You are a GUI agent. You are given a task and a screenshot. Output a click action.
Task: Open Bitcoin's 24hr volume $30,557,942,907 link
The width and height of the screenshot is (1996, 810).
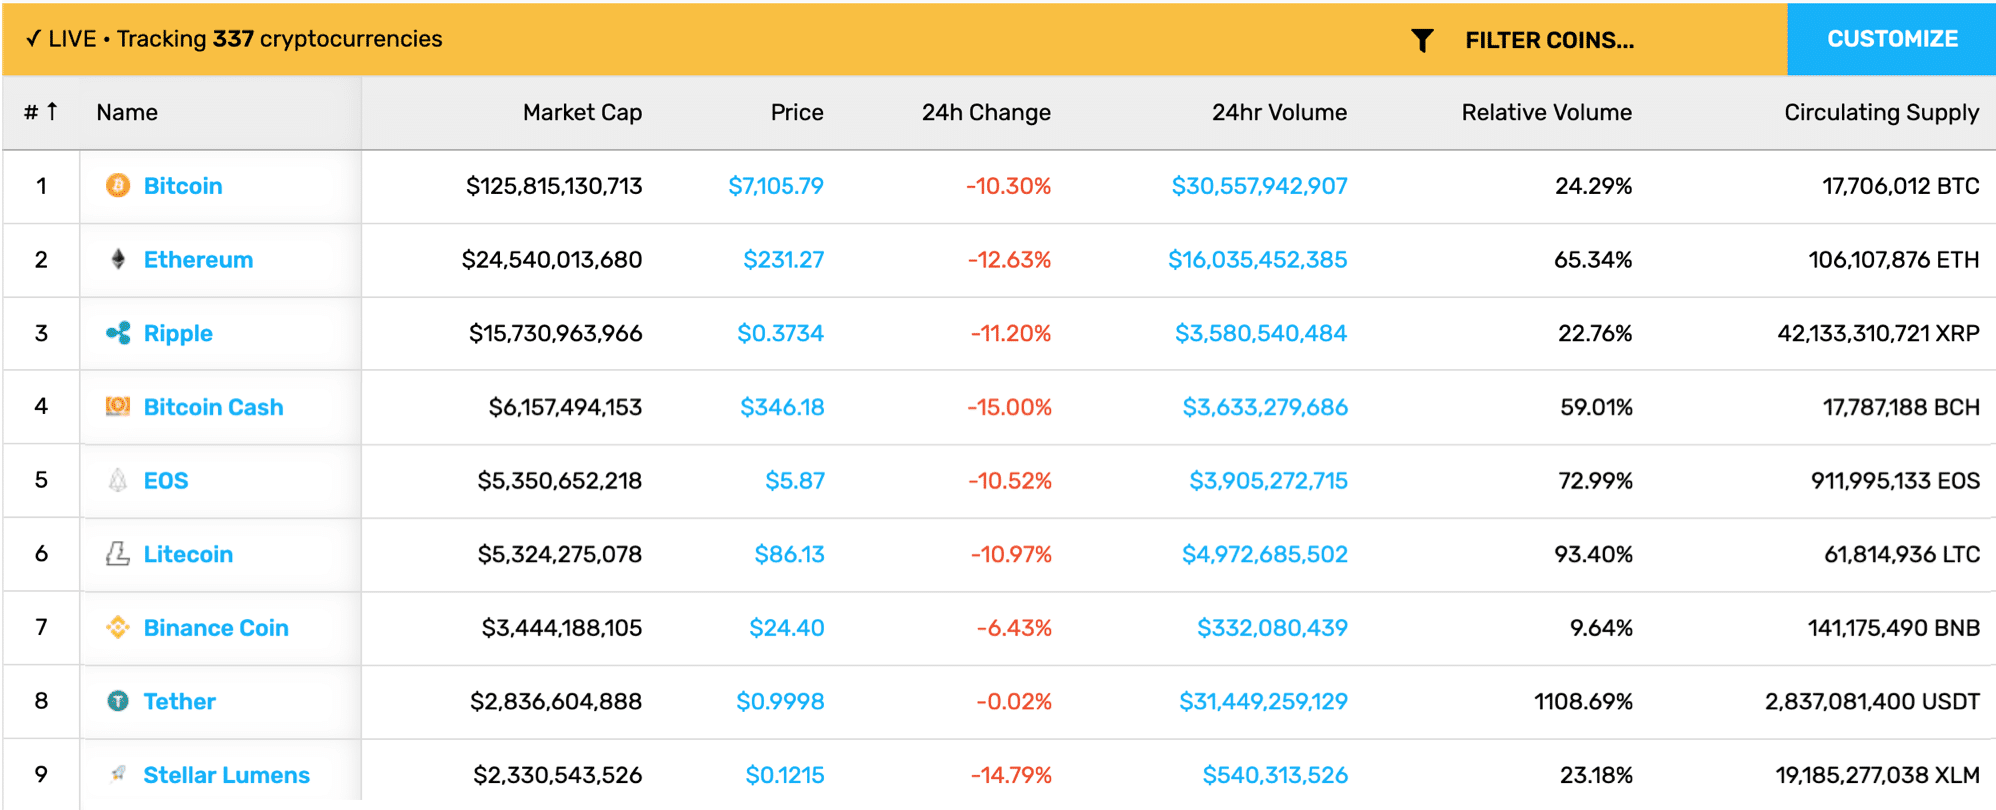tap(1259, 186)
